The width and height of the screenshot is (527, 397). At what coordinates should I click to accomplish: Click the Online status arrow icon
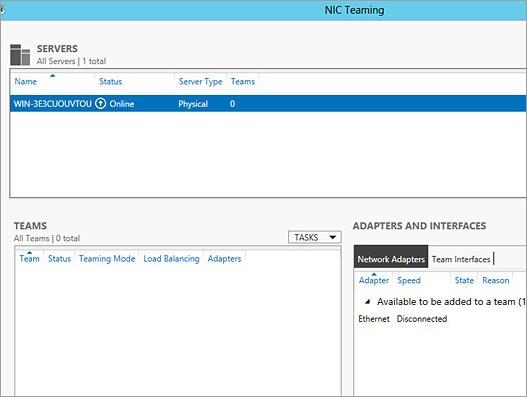pyautogui.click(x=100, y=104)
